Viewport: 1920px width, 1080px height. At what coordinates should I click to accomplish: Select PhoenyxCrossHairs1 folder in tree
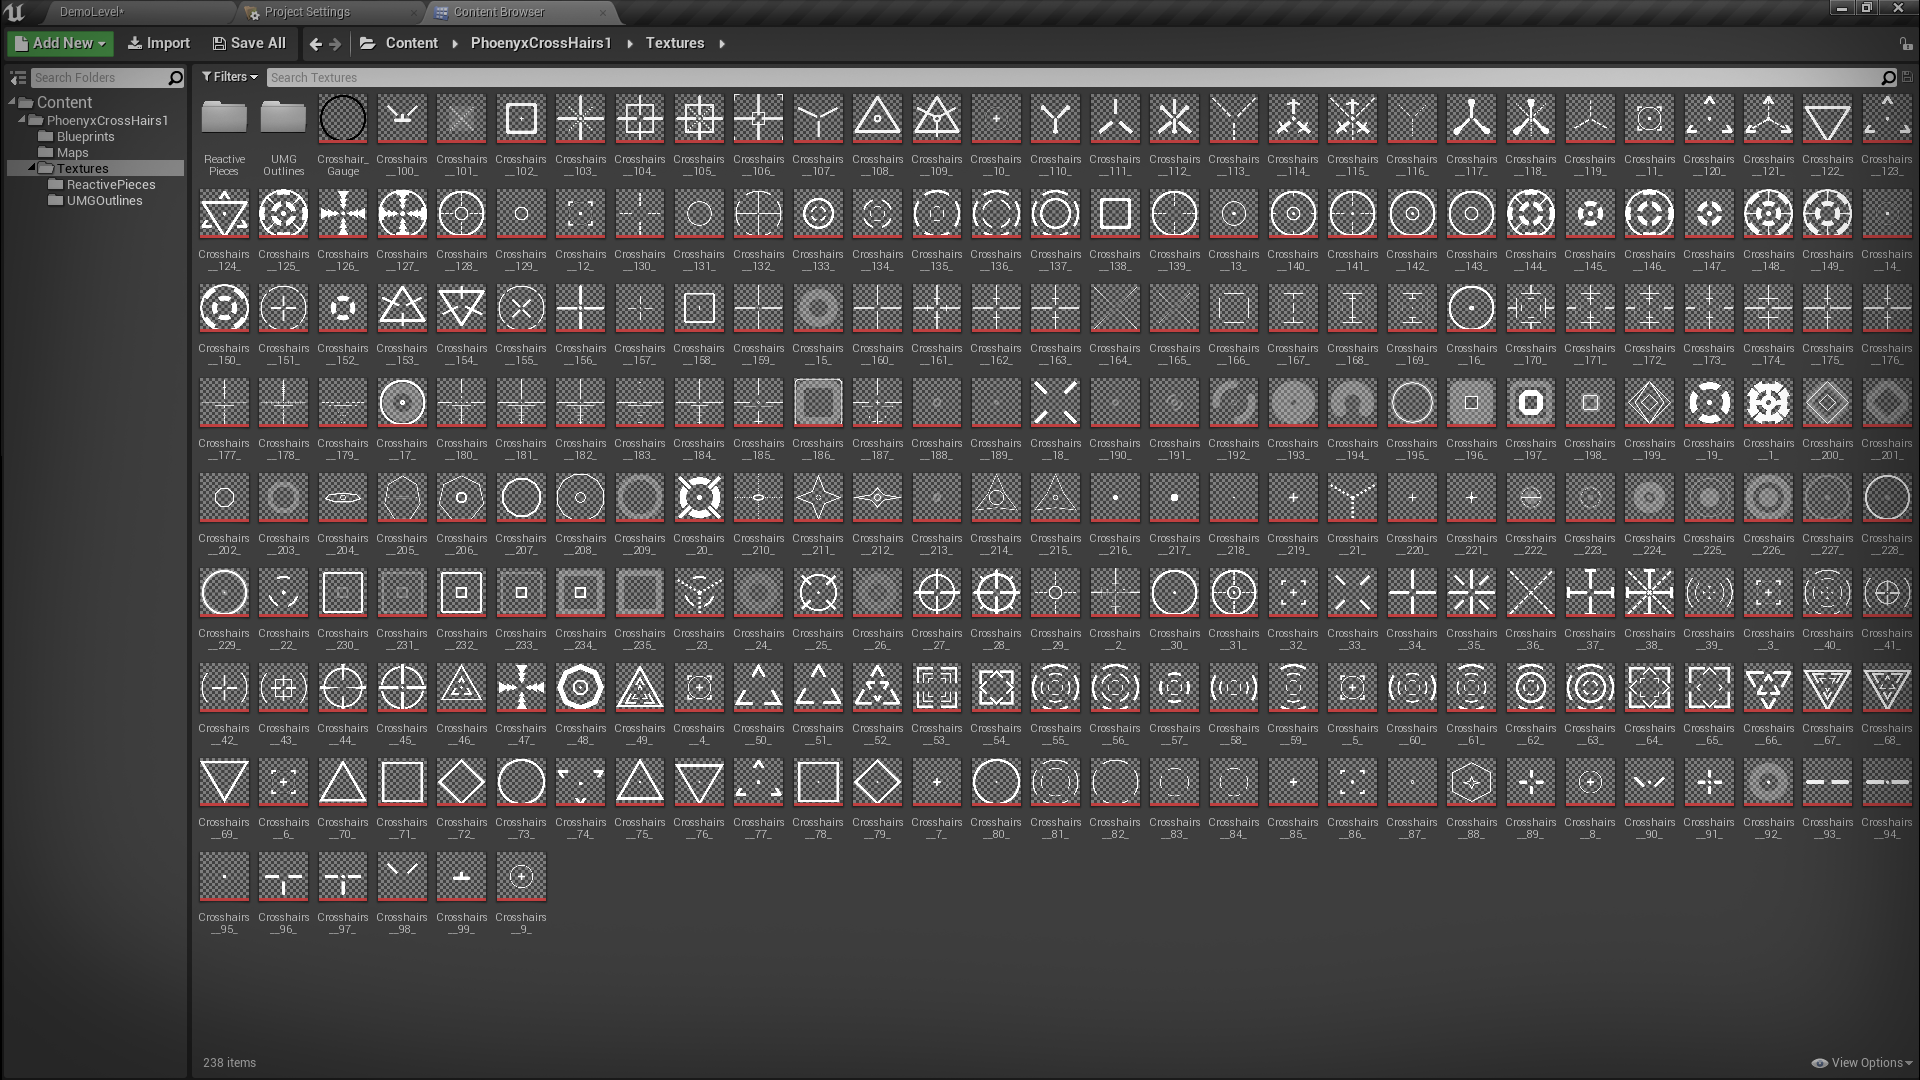click(x=107, y=120)
